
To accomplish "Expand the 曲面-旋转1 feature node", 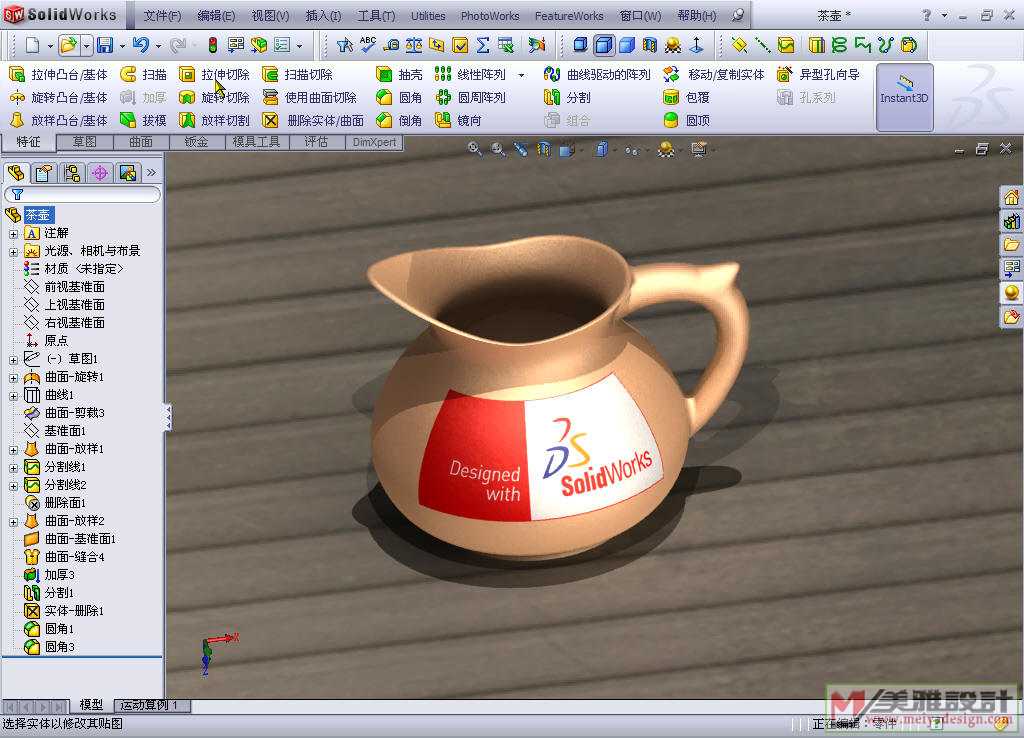I will 13,377.
